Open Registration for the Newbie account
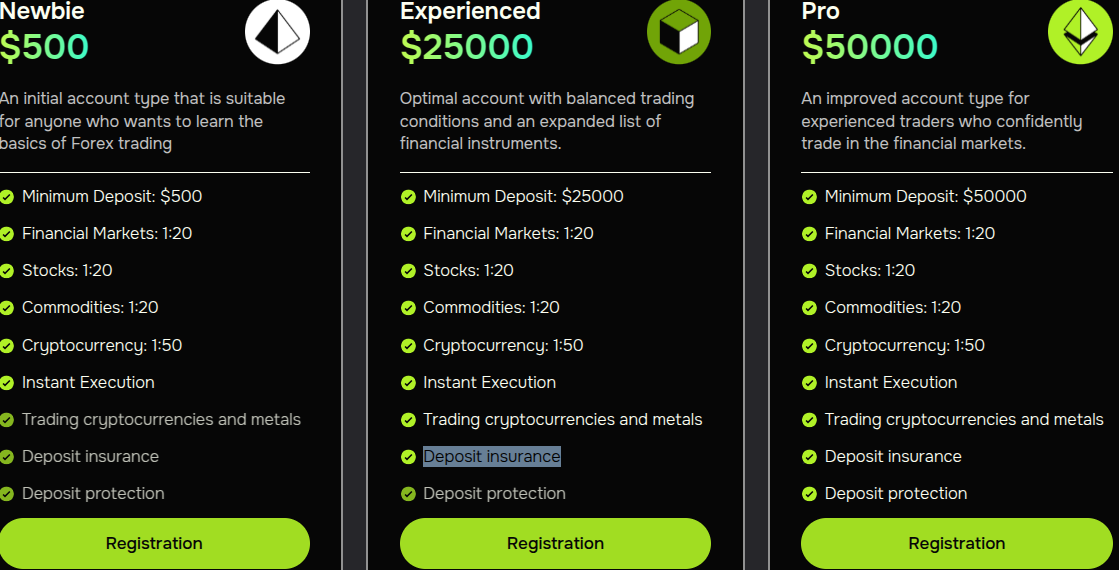Viewport: 1119px width, 570px height. 154,544
